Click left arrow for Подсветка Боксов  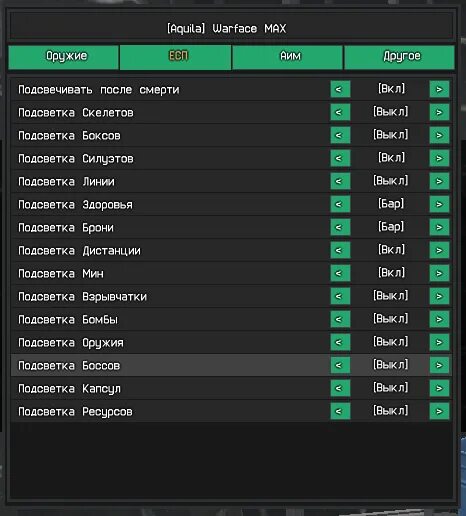coord(340,135)
